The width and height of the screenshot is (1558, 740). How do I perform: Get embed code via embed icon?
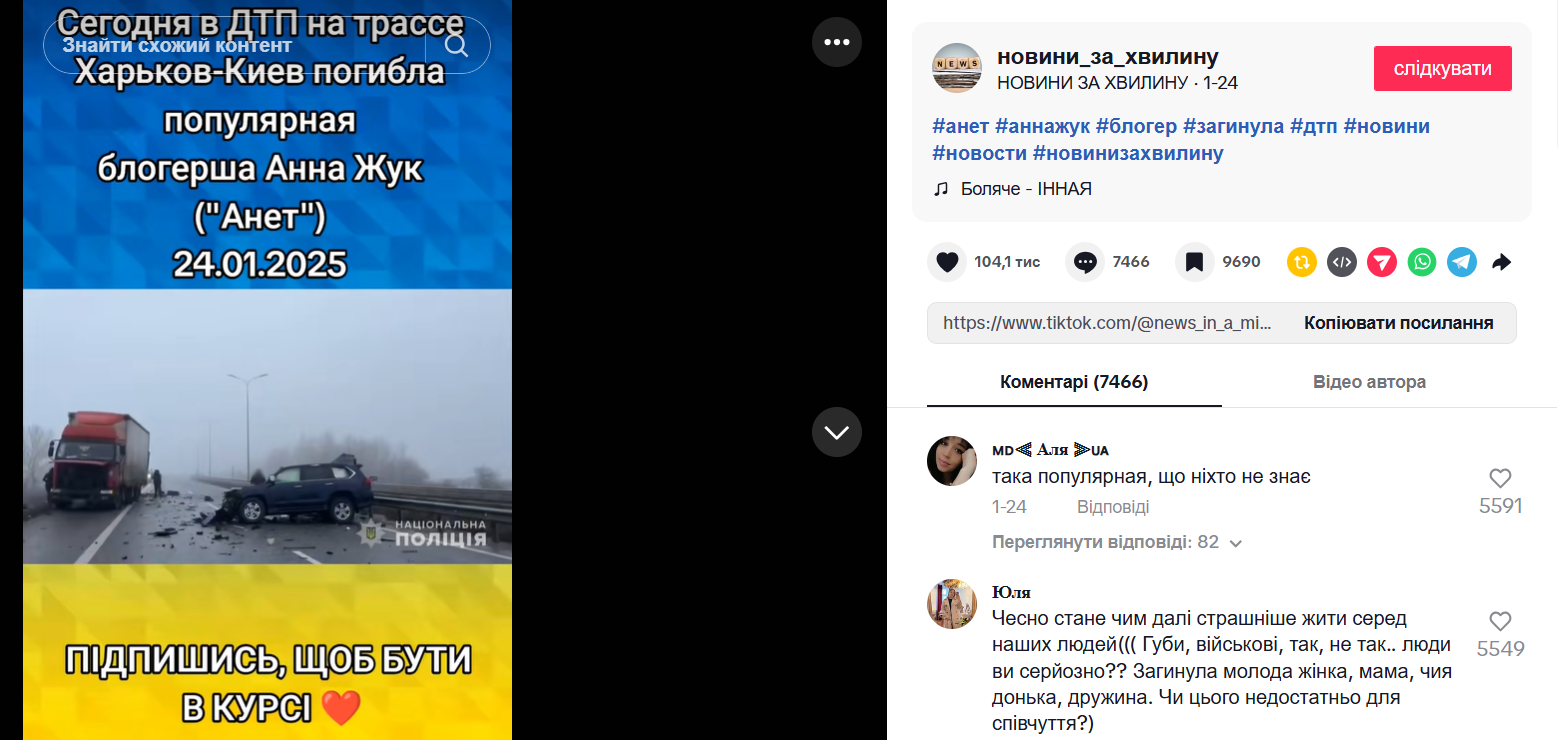1341,262
